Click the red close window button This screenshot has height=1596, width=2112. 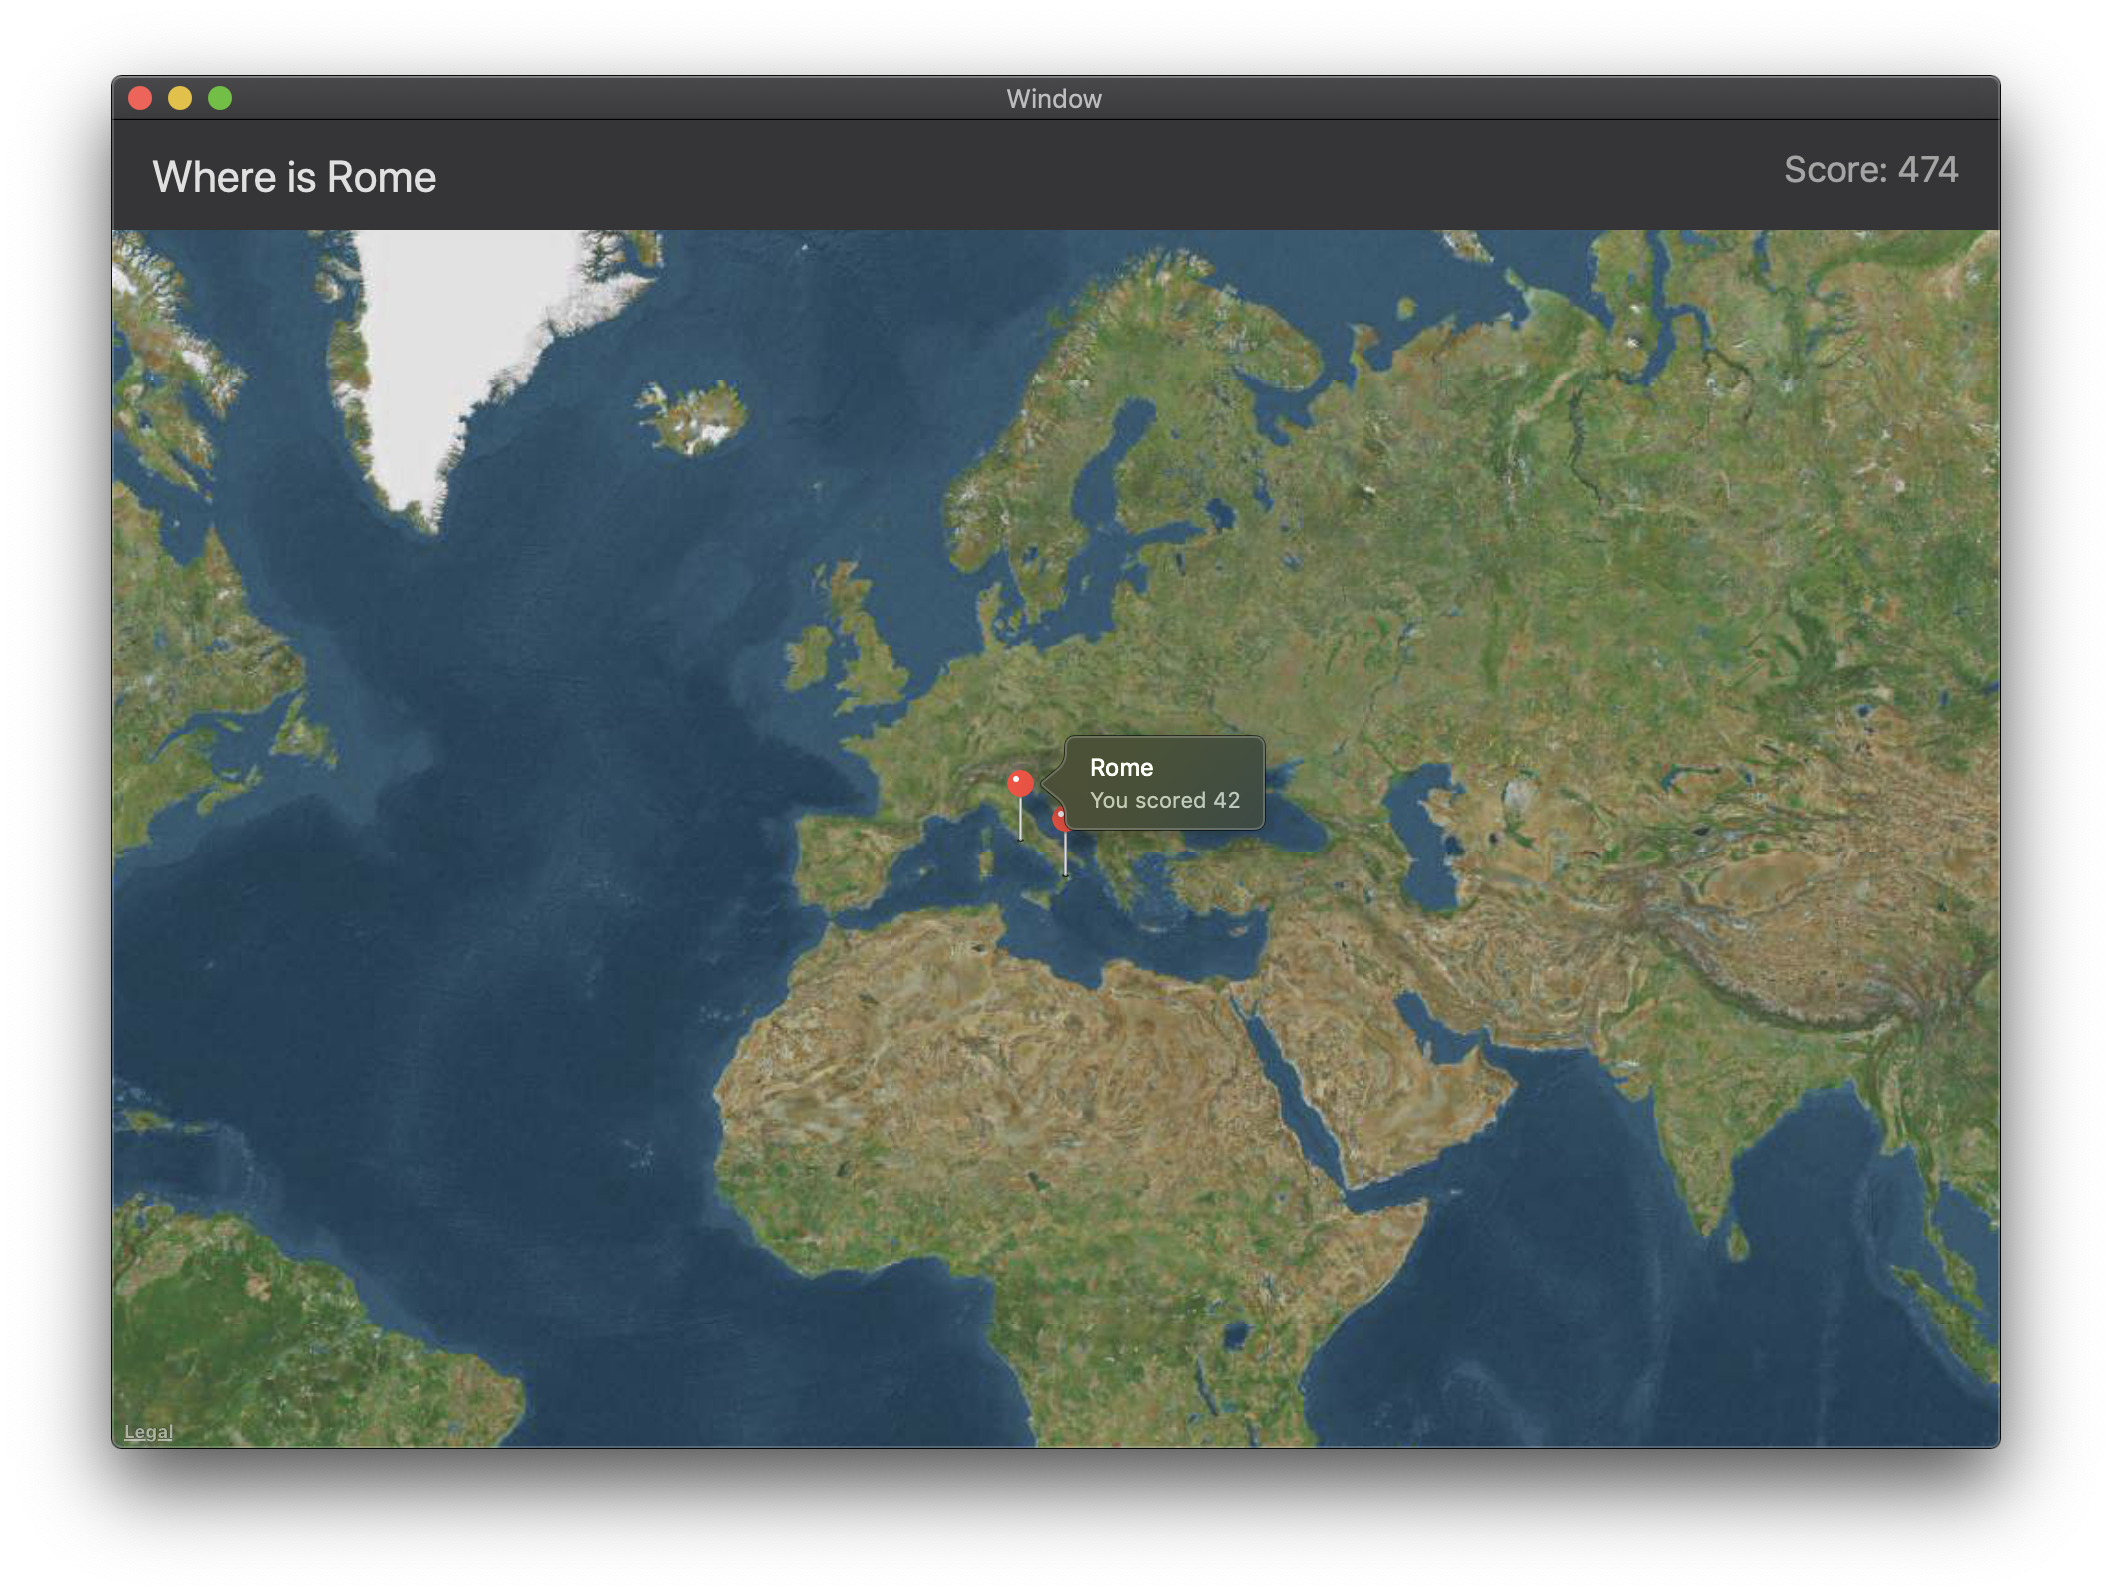click(140, 98)
